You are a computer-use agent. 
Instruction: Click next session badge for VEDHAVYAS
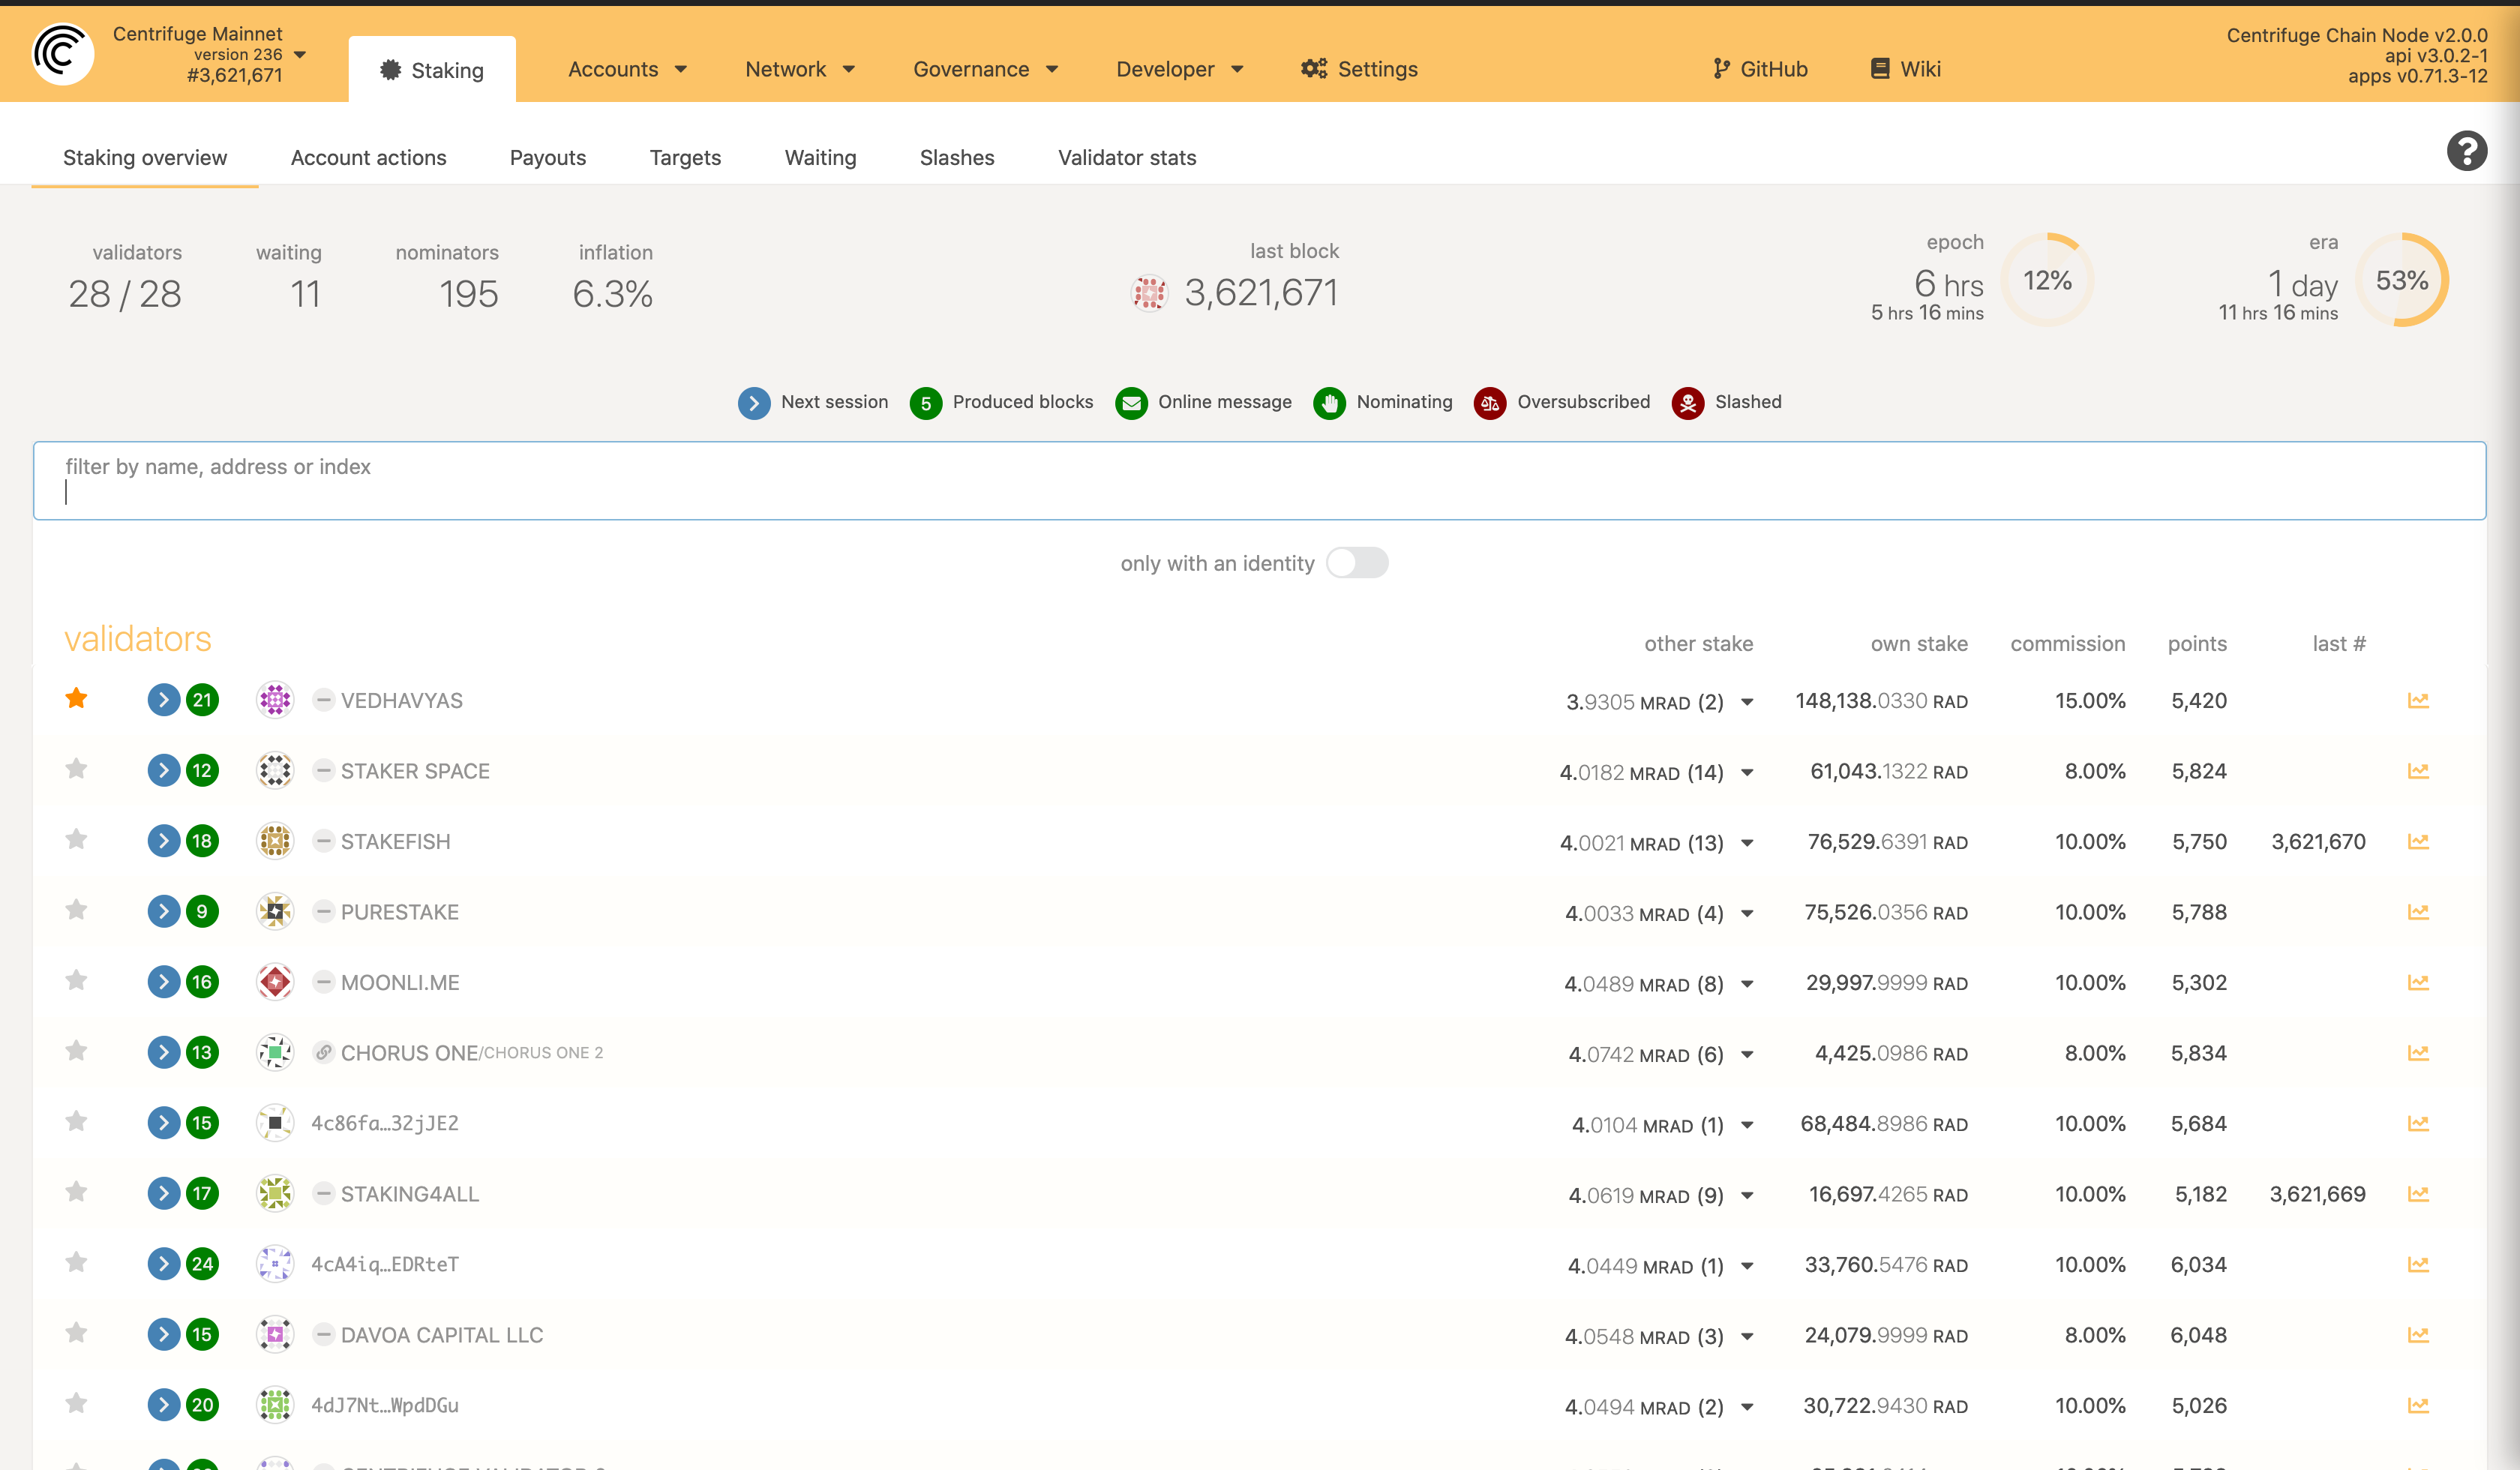(164, 700)
